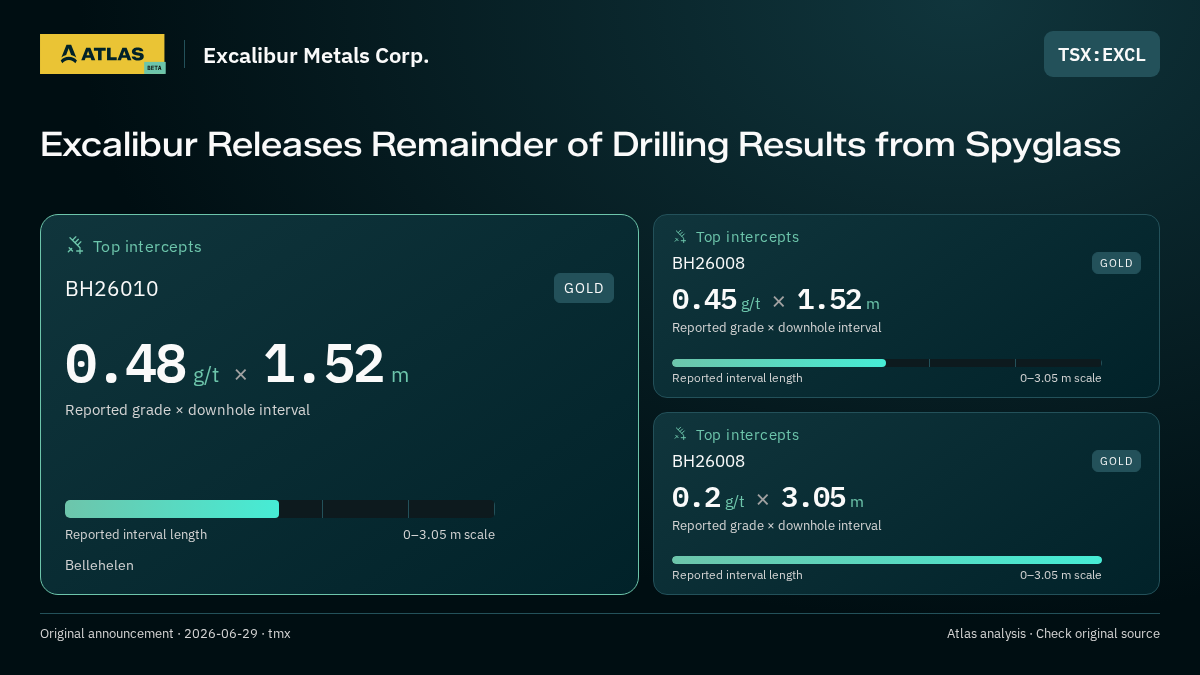Select the BH26010 hole ID

(x=112, y=289)
